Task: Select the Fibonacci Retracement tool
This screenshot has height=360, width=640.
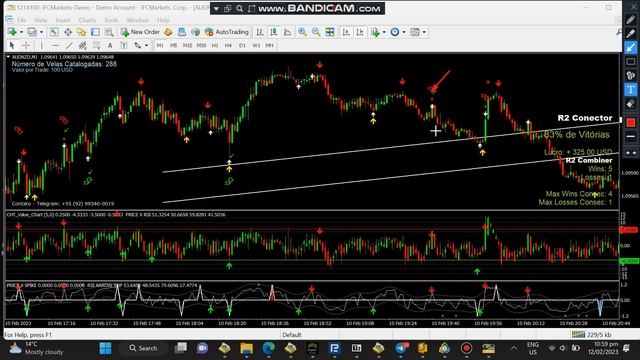Action: 96,45
